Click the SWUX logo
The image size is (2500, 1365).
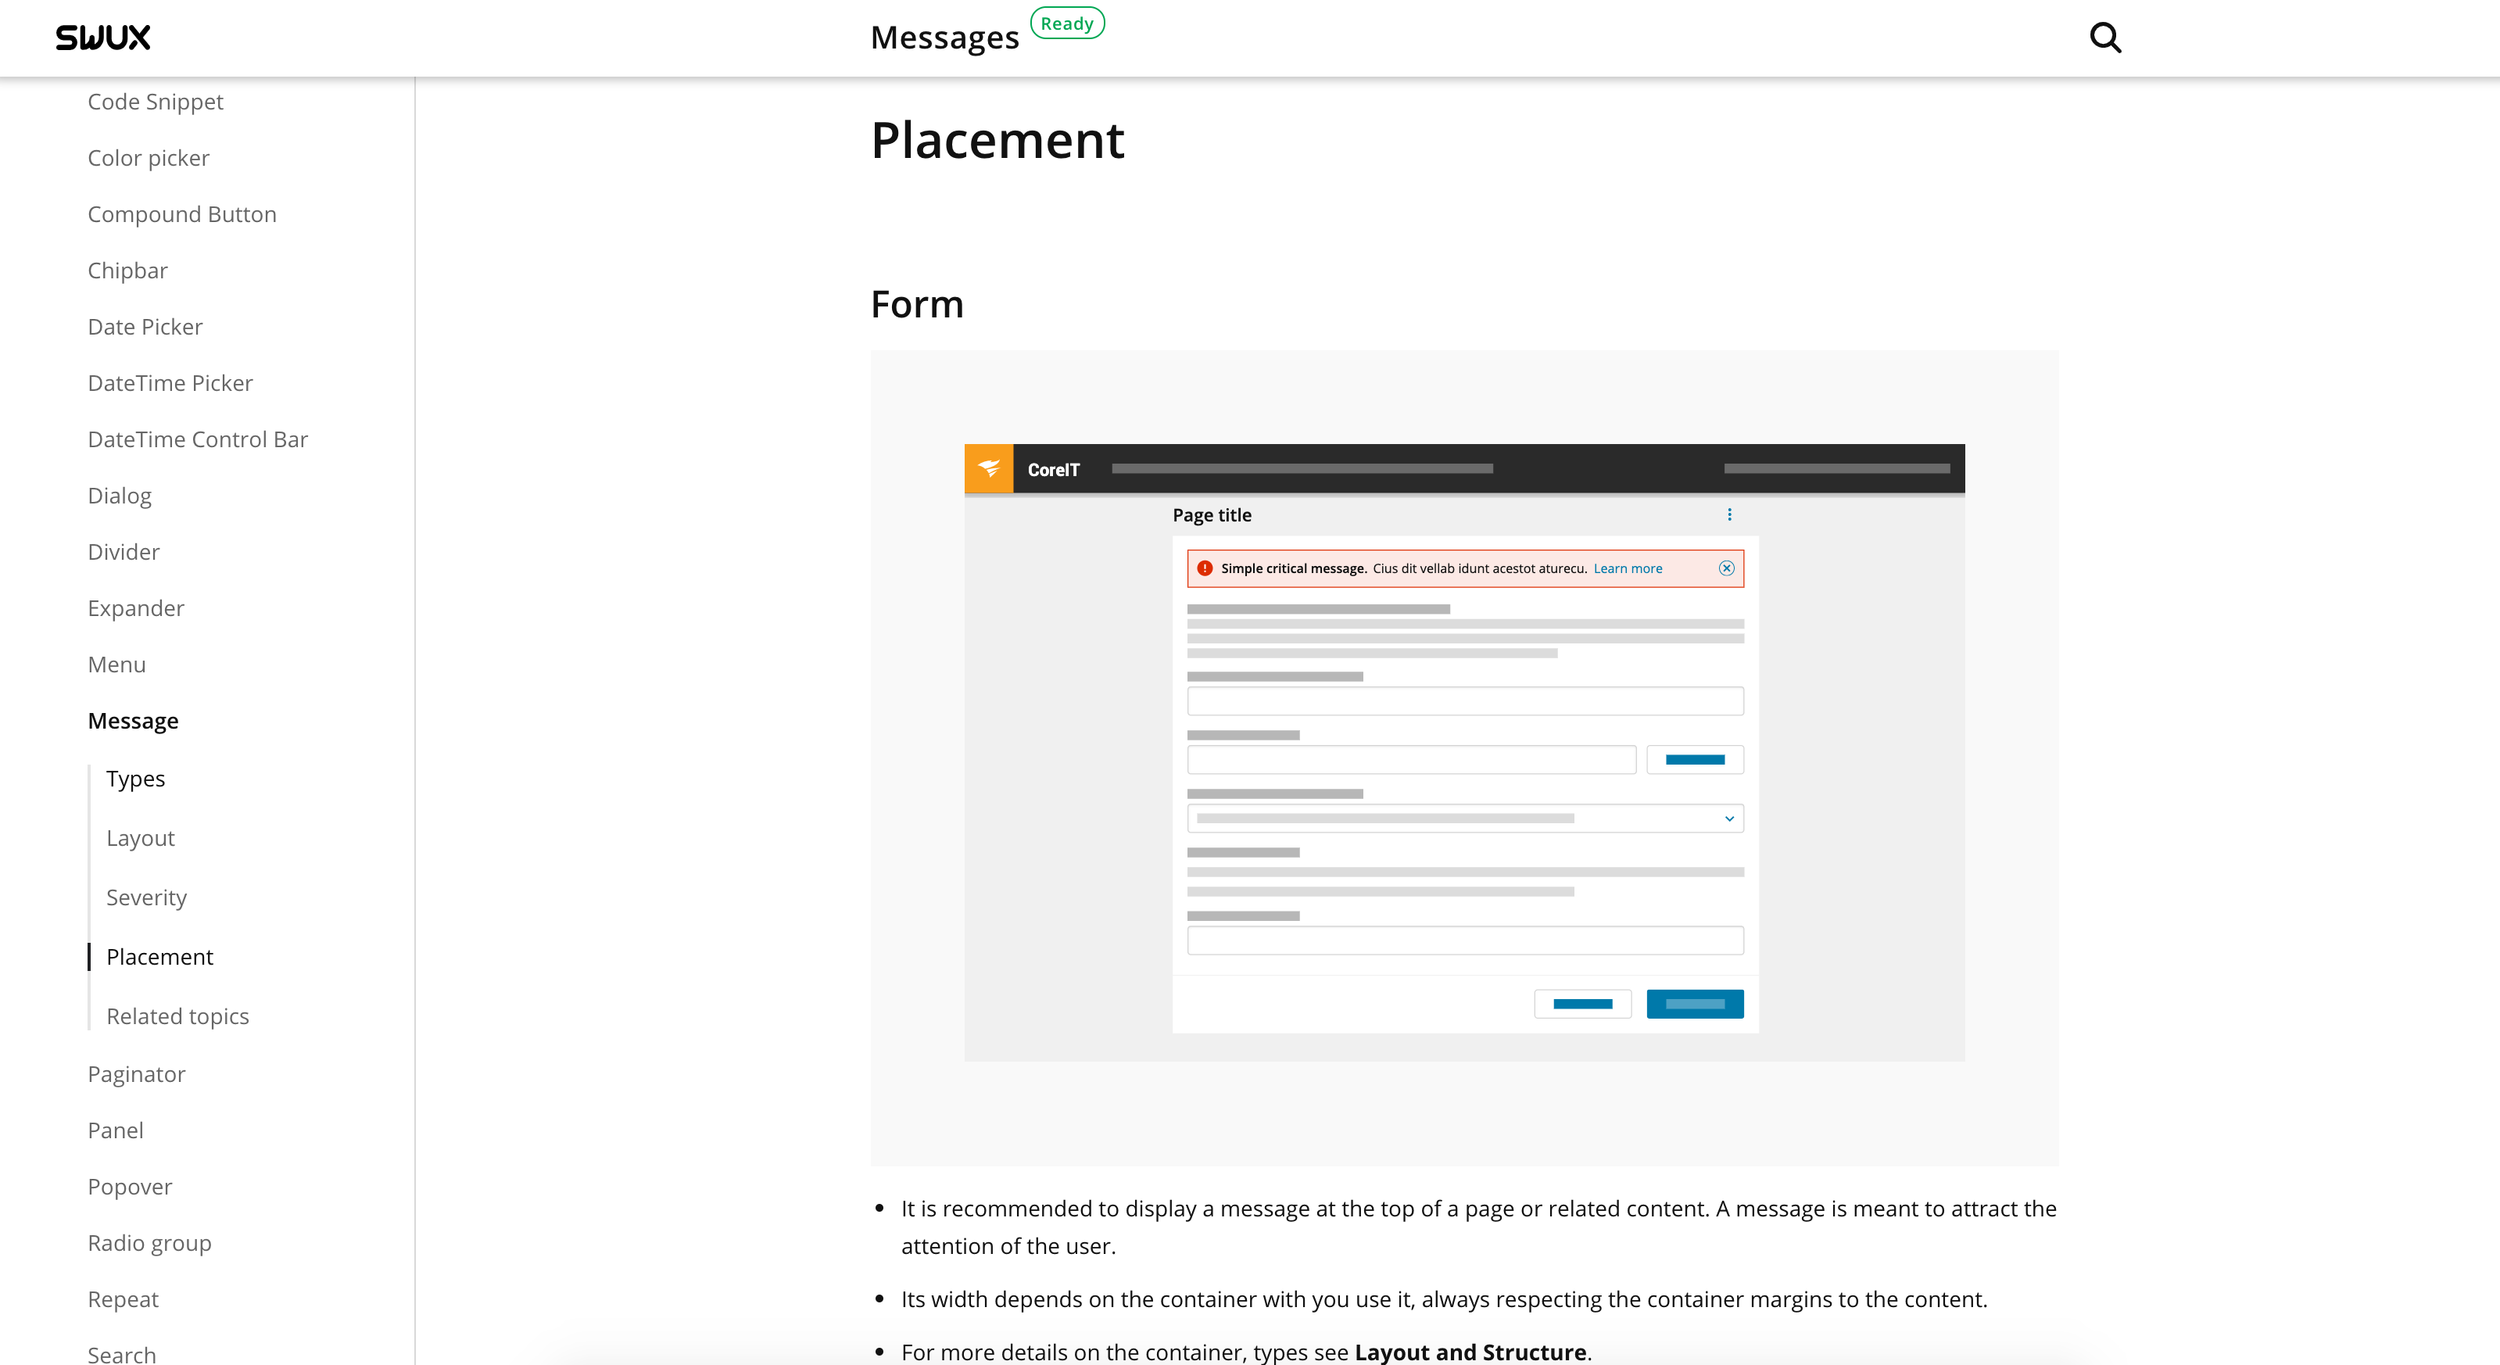(103, 38)
